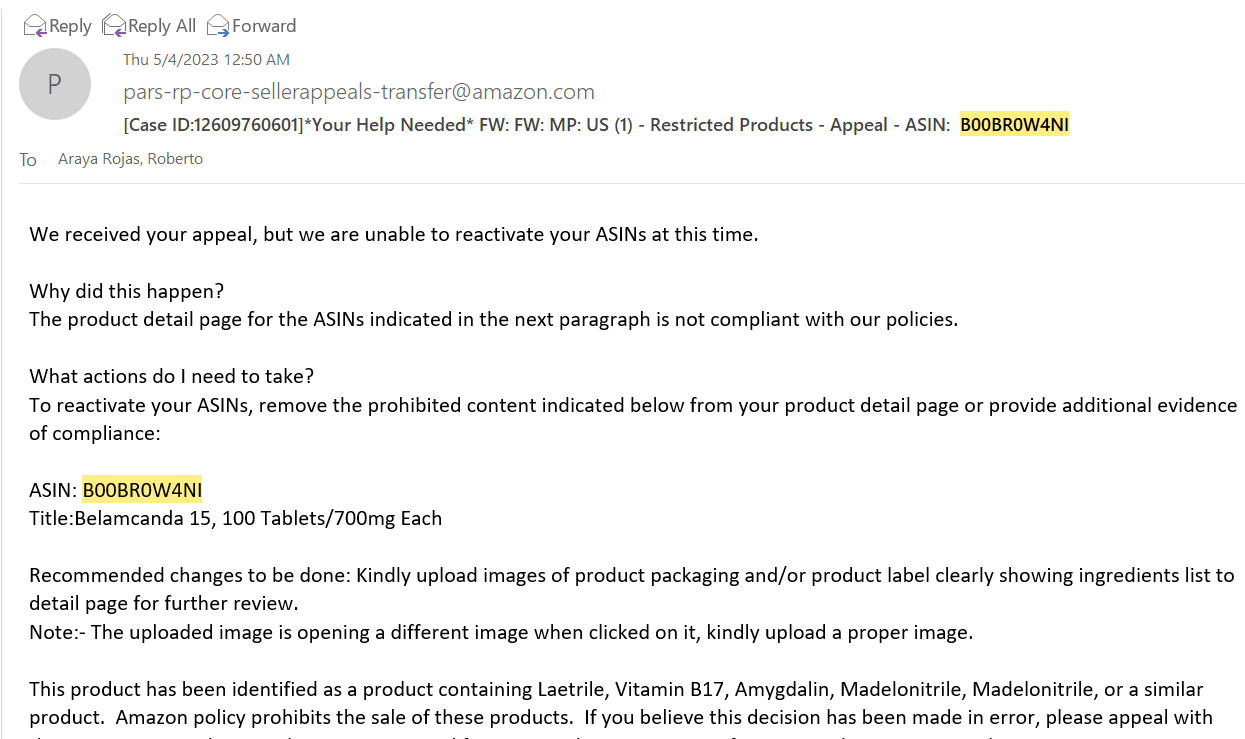The height and width of the screenshot is (739, 1245).
Task: Click the 'Recommended changes to be done' paragraph
Action: click(632, 589)
